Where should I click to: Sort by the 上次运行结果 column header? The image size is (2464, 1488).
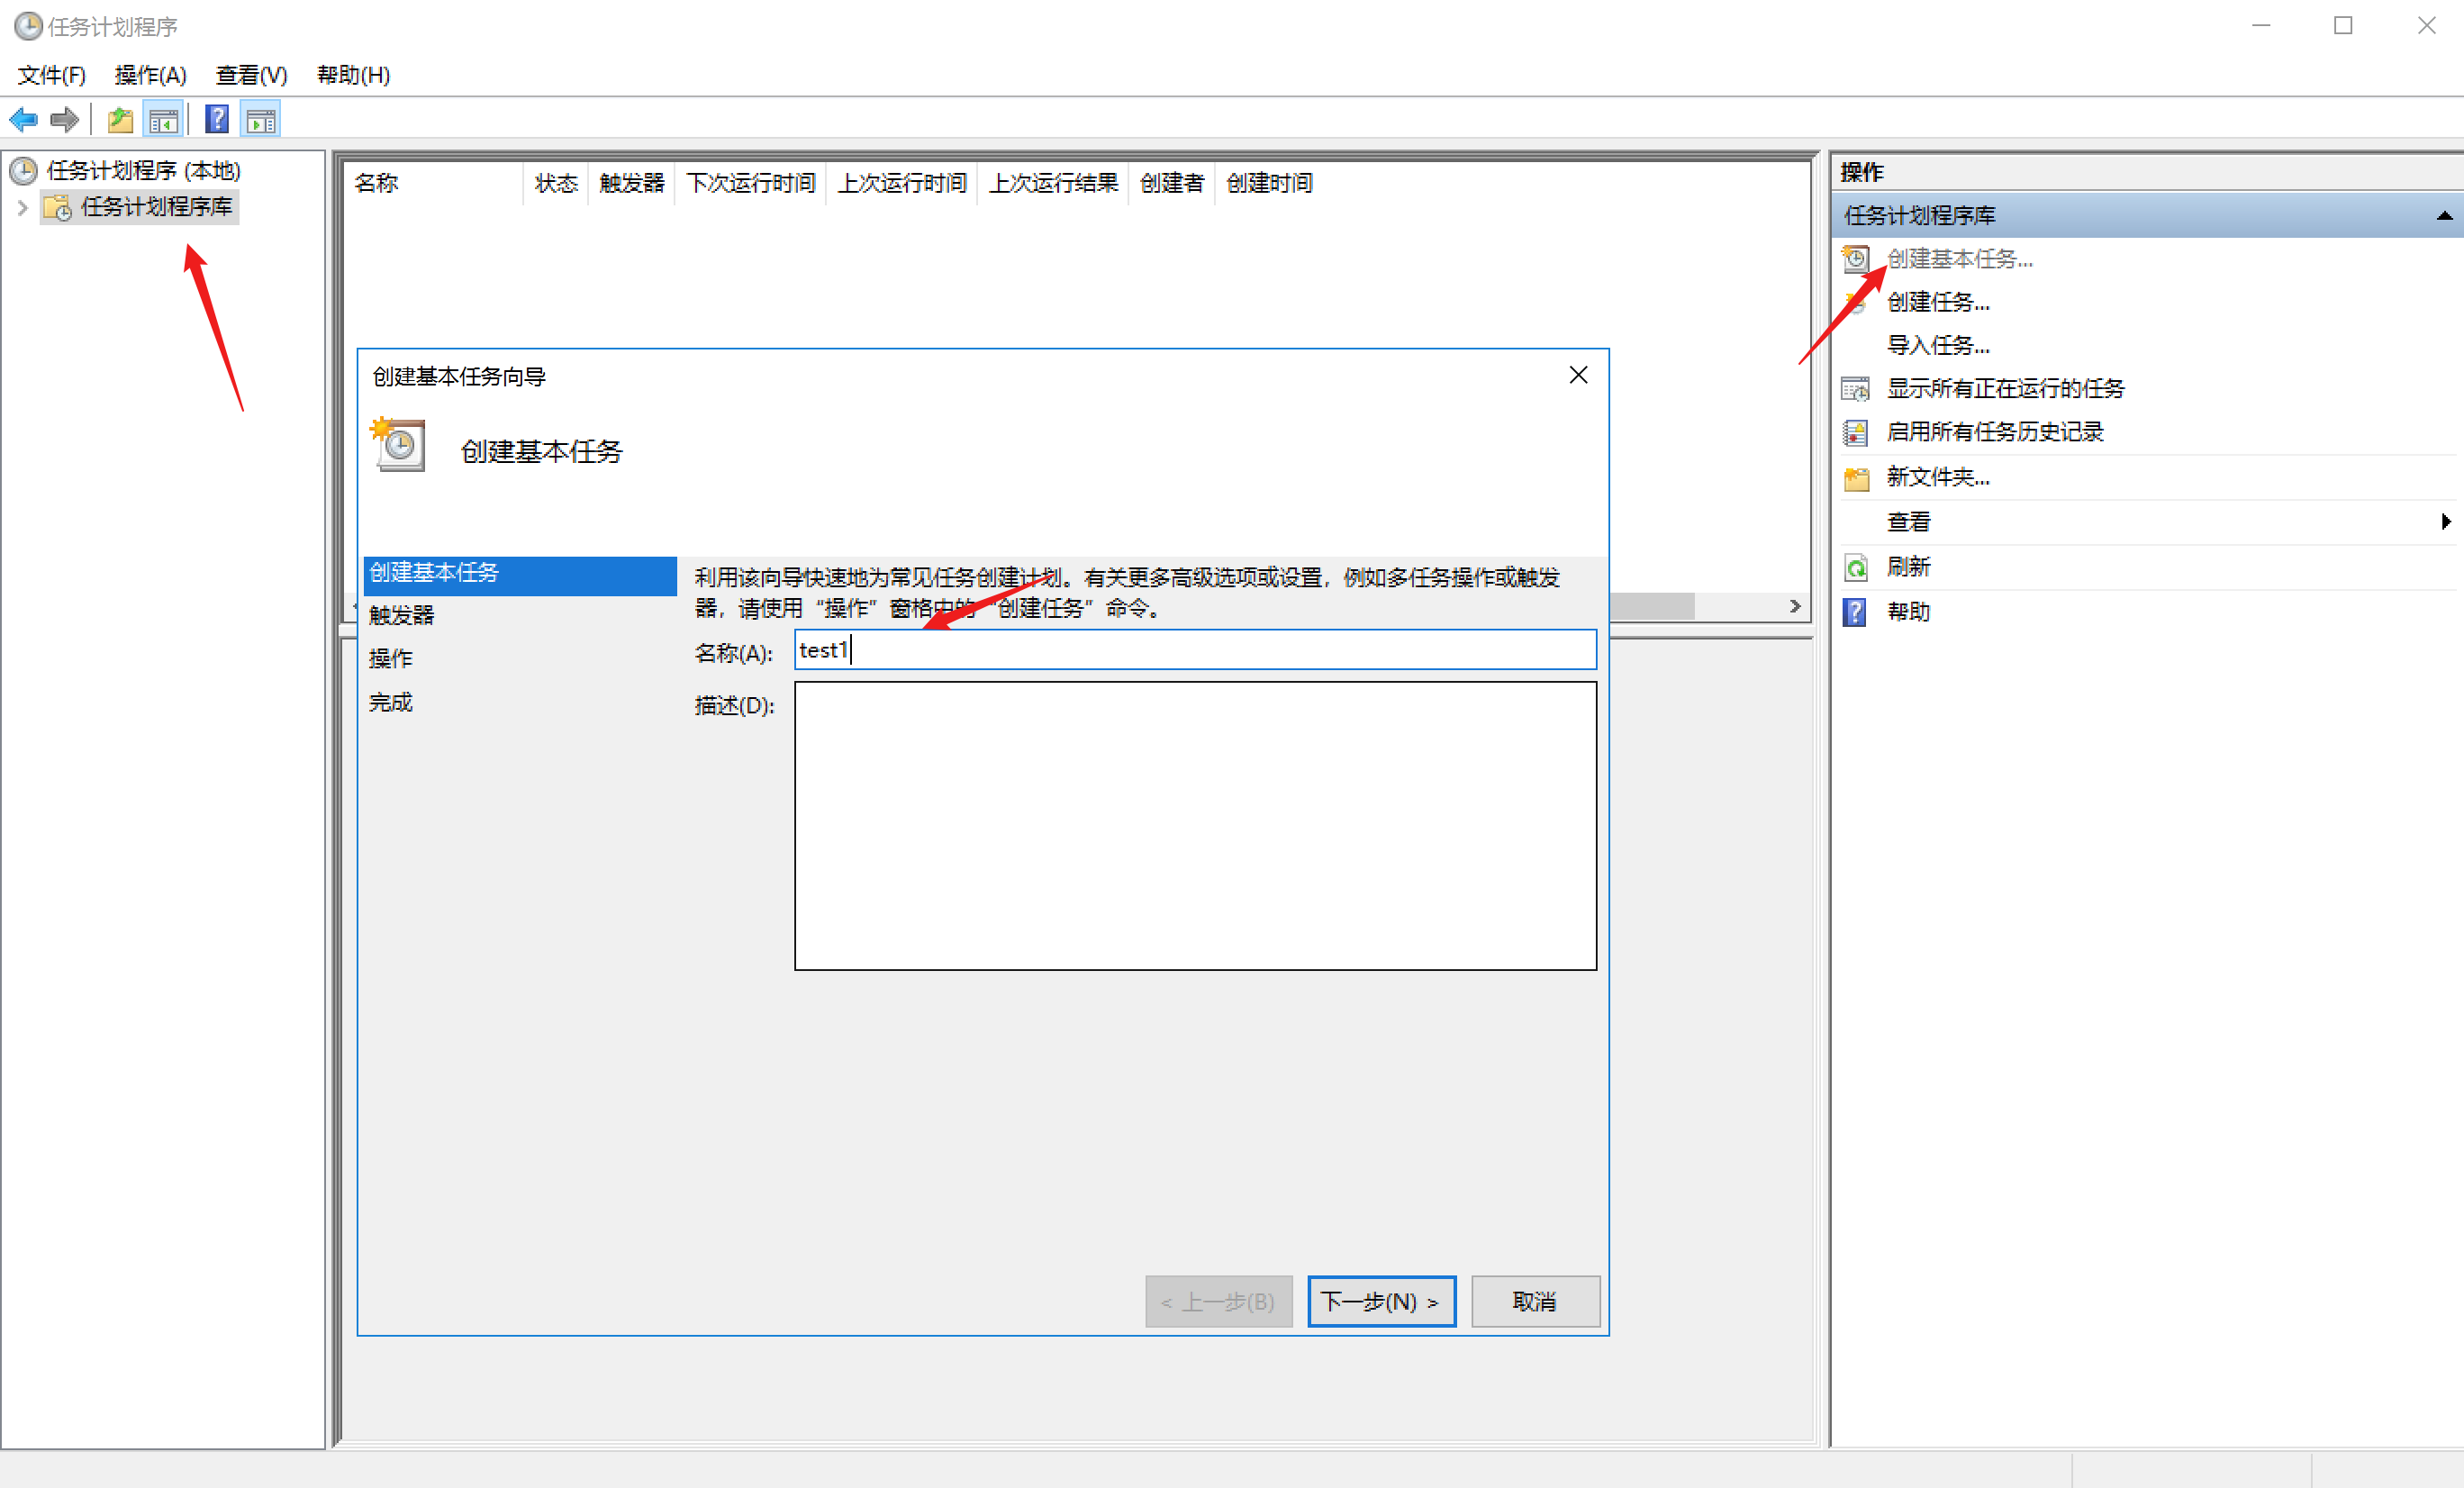coord(1053,183)
